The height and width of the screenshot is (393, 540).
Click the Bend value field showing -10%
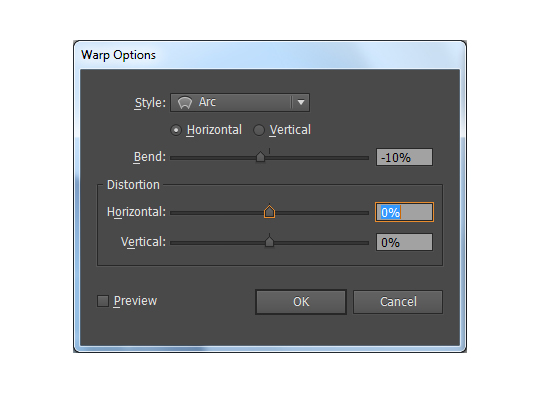pyautogui.click(x=404, y=157)
